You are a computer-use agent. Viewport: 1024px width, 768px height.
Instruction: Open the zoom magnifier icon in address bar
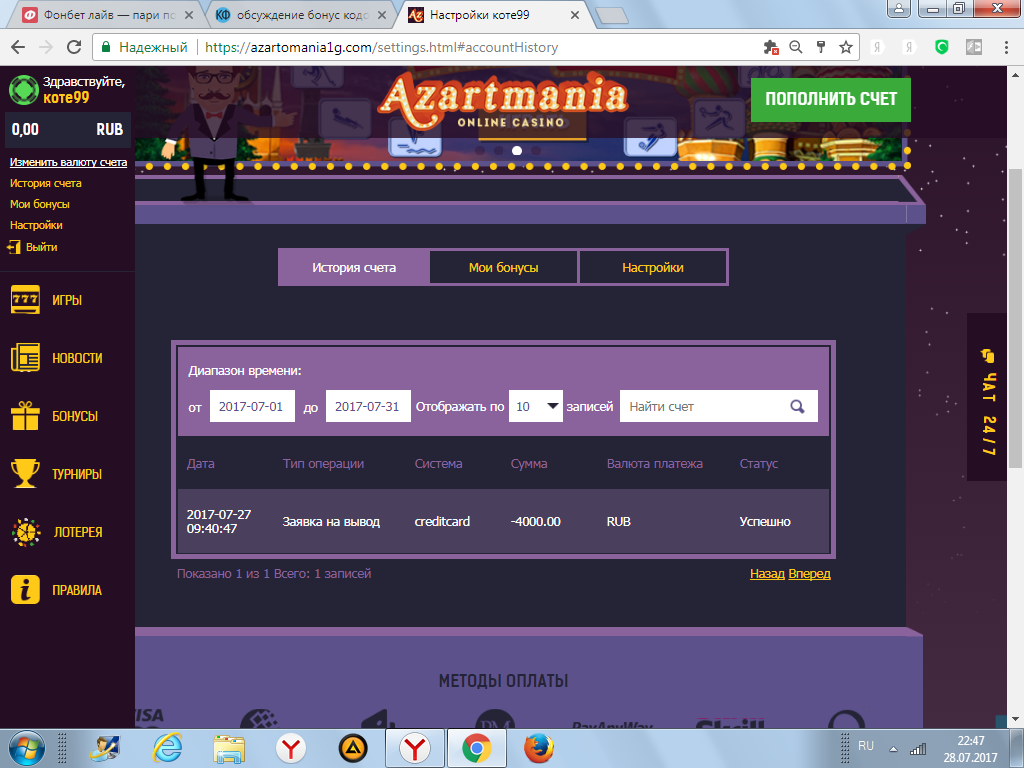click(795, 47)
